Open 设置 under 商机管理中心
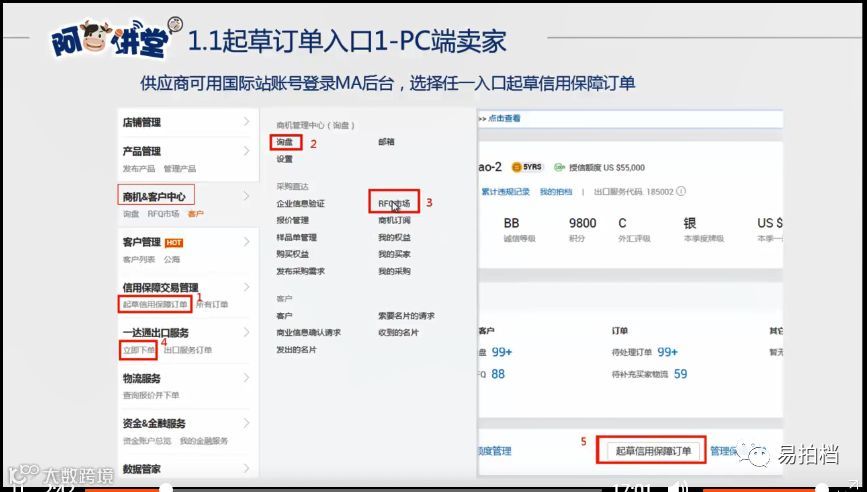Image resolution: width=867 pixels, height=492 pixels. point(285,159)
